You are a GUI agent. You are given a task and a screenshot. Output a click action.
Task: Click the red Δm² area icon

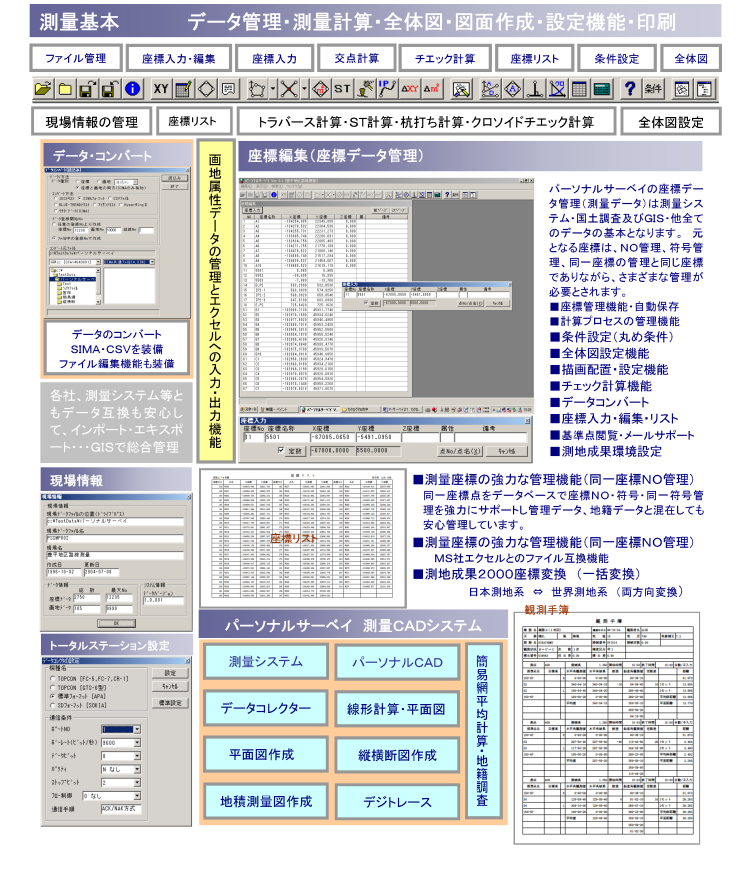431,89
